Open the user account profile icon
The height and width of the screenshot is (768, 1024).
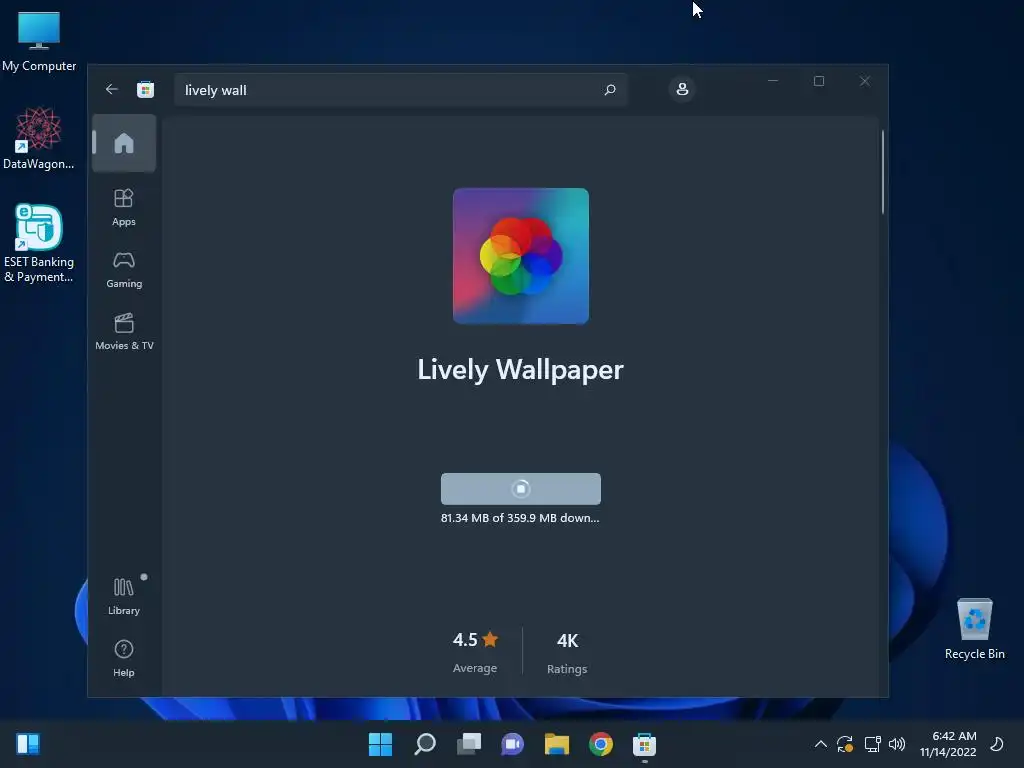coord(682,89)
